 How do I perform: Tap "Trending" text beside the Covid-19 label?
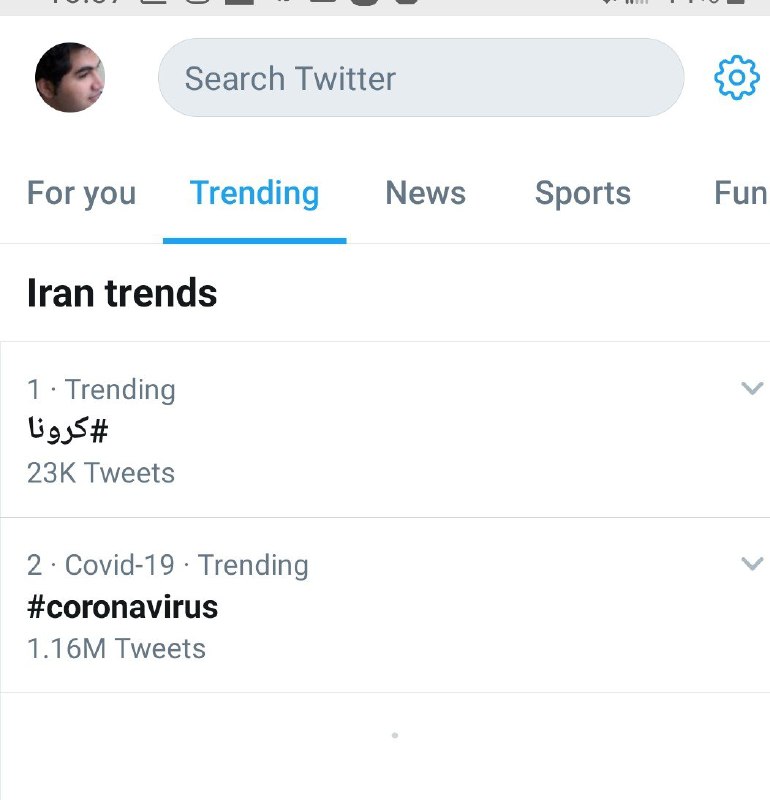(x=253, y=565)
